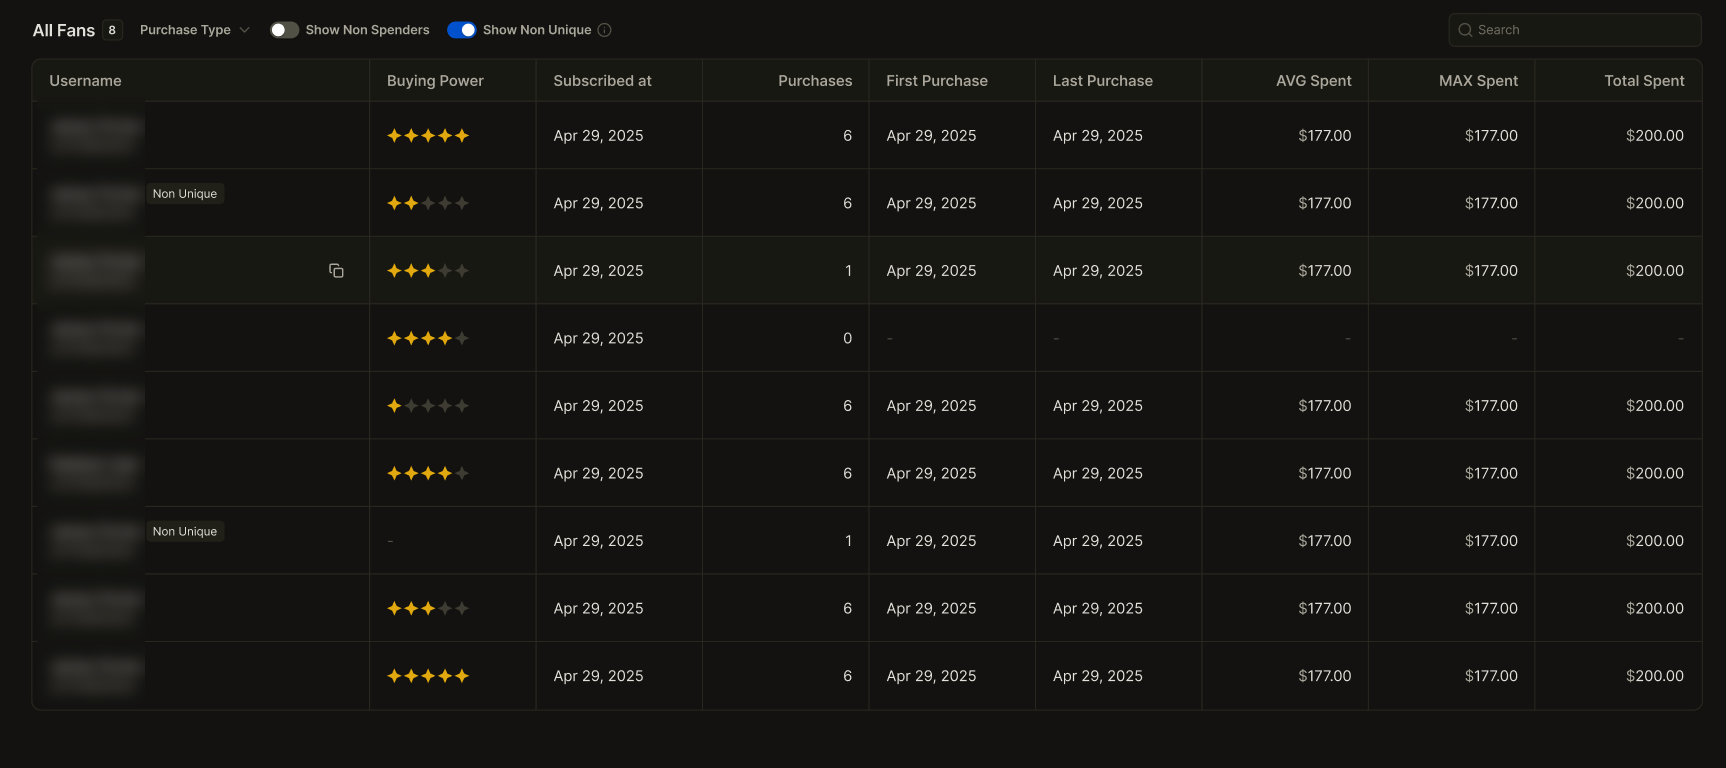The height and width of the screenshot is (768, 1726).
Task: Open the first fan's blurred avatar
Action: (94, 135)
